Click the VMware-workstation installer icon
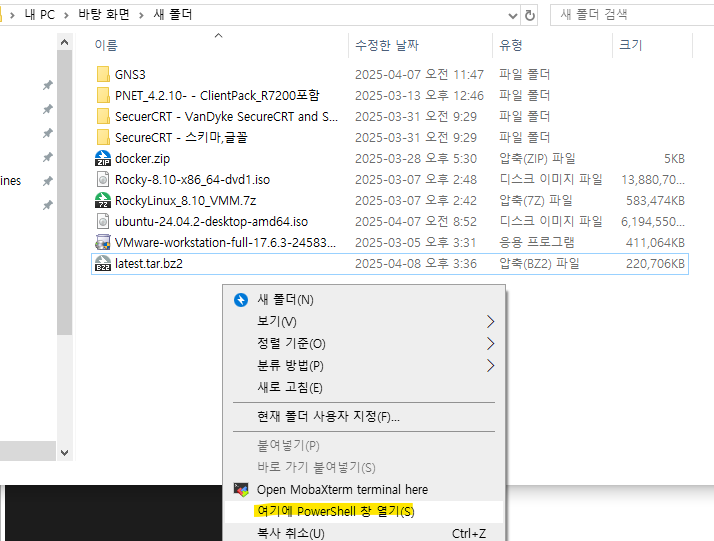714x541 pixels. pyautogui.click(x=103, y=242)
